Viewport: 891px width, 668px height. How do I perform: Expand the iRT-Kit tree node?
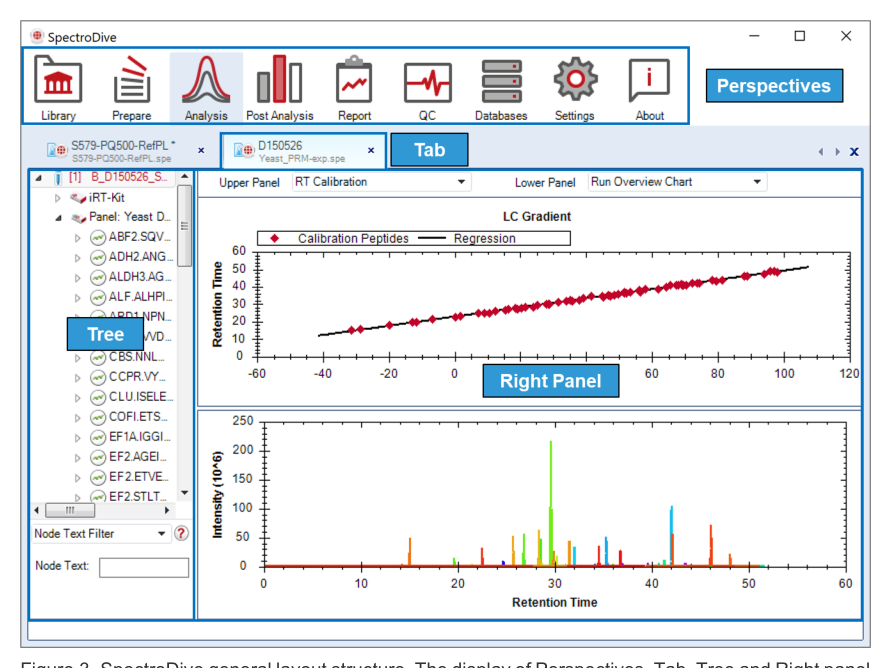tap(57, 198)
